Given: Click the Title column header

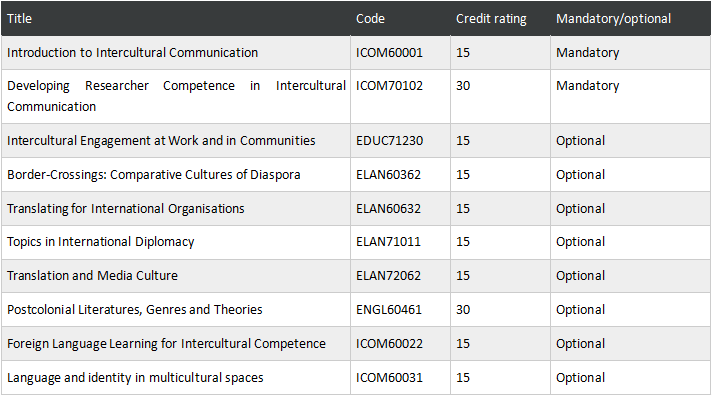Looking at the screenshot, I should (x=20, y=19).
